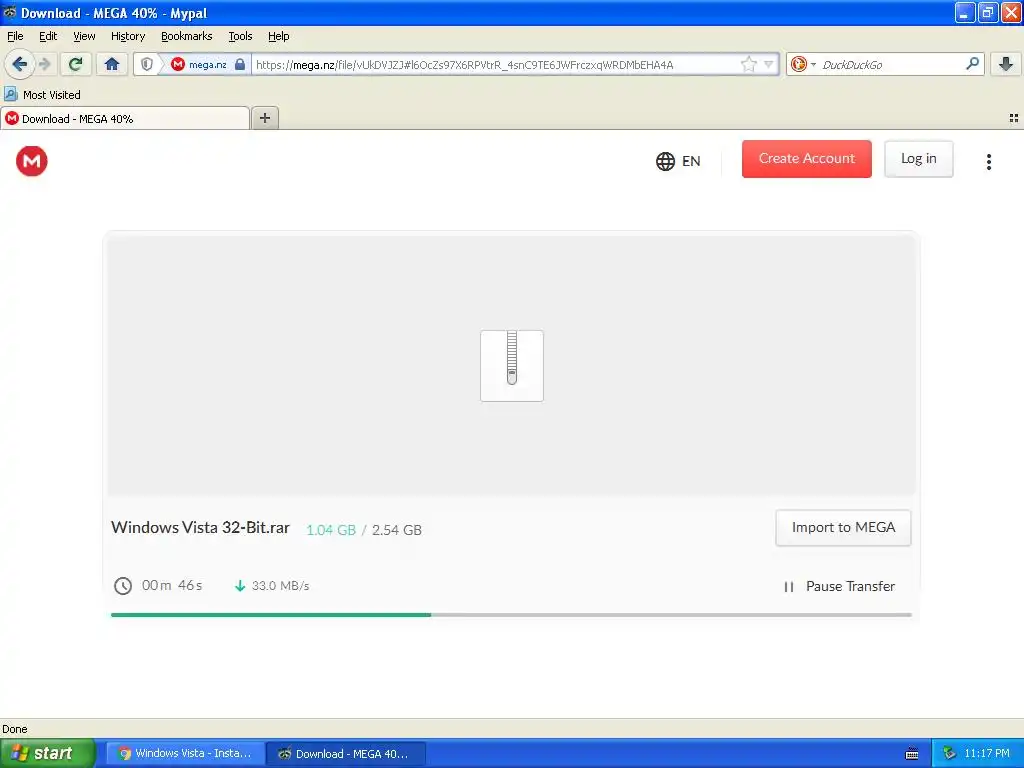
Task: Open the URL history dropdown arrow
Action: coord(769,64)
